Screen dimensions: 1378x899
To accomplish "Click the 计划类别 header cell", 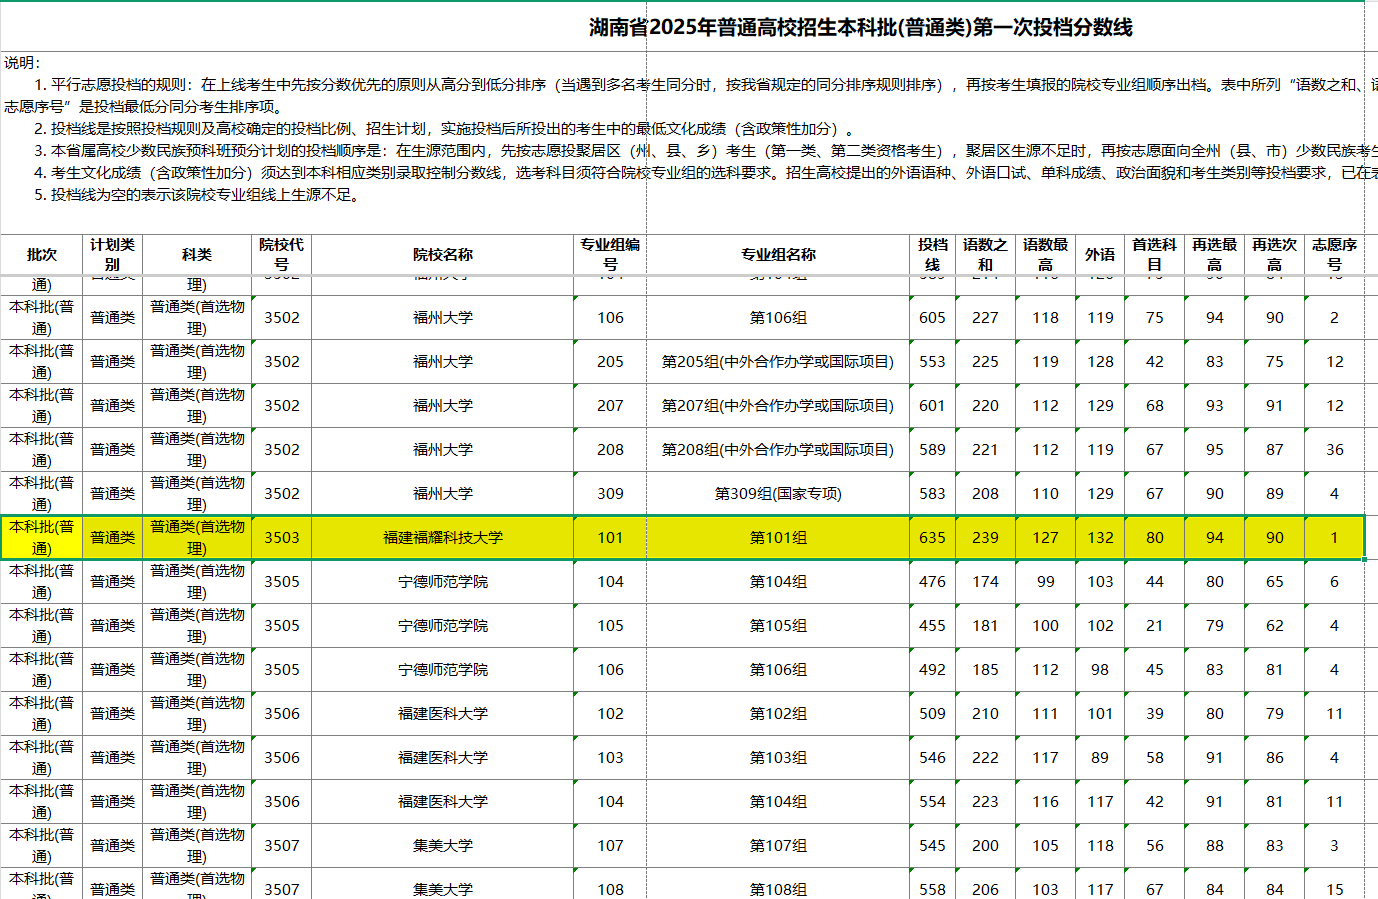I will [112, 255].
